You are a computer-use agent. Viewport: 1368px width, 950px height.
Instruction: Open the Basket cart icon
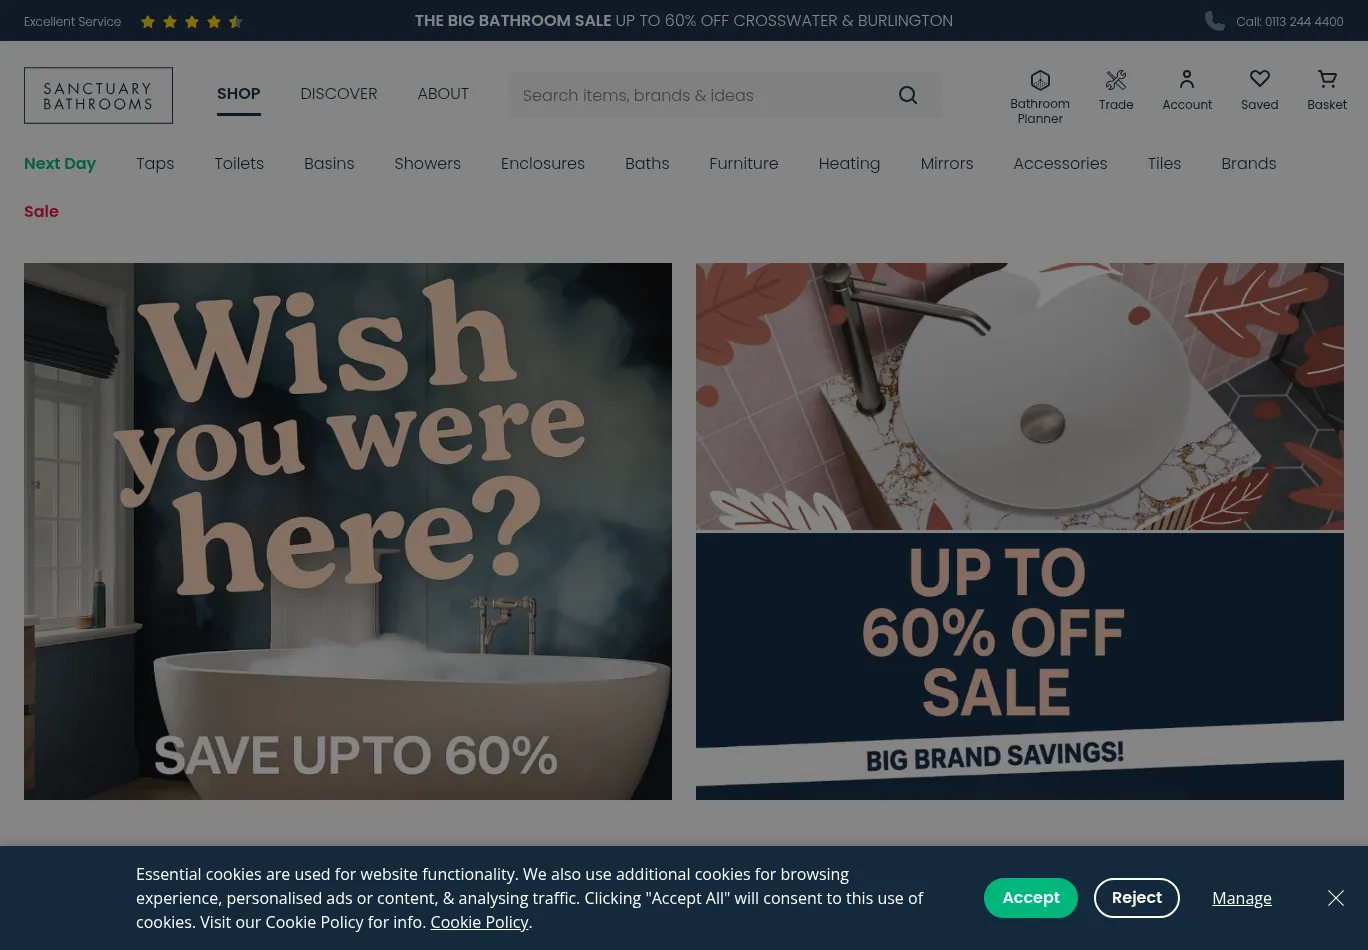[x=1327, y=79]
